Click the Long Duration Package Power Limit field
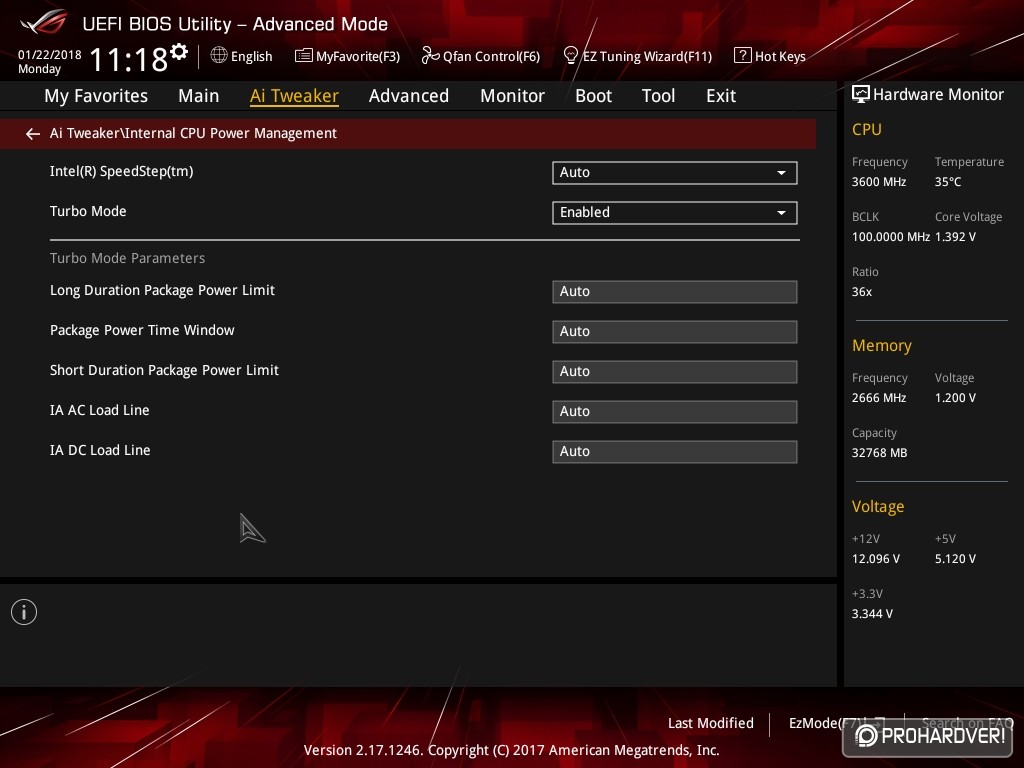Viewport: 1024px width, 768px height. (x=675, y=291)
